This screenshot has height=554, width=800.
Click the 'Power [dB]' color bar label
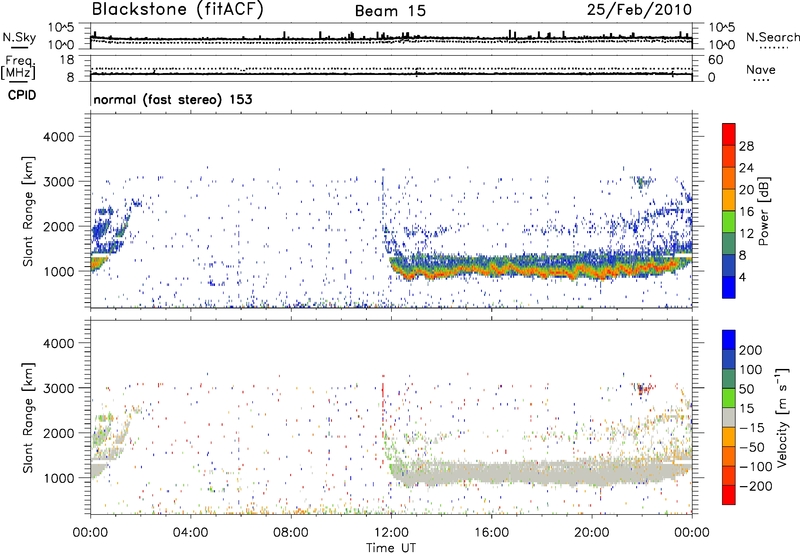point(763,211)
